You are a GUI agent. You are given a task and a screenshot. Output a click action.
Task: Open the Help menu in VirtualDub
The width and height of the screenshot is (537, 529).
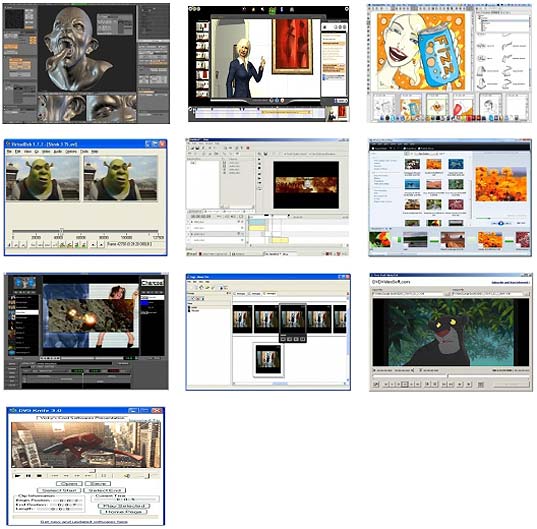click(x=95, y=151)
